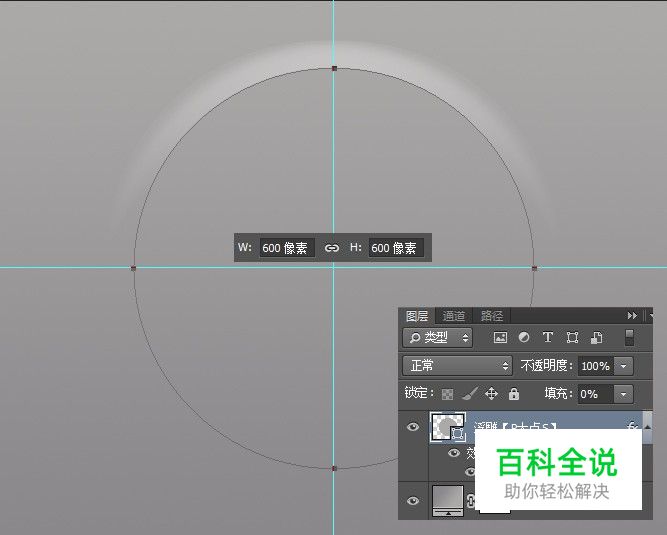
Task: Hide the 浮雕 shape layer eye icon
Action: tap(413, 427)
